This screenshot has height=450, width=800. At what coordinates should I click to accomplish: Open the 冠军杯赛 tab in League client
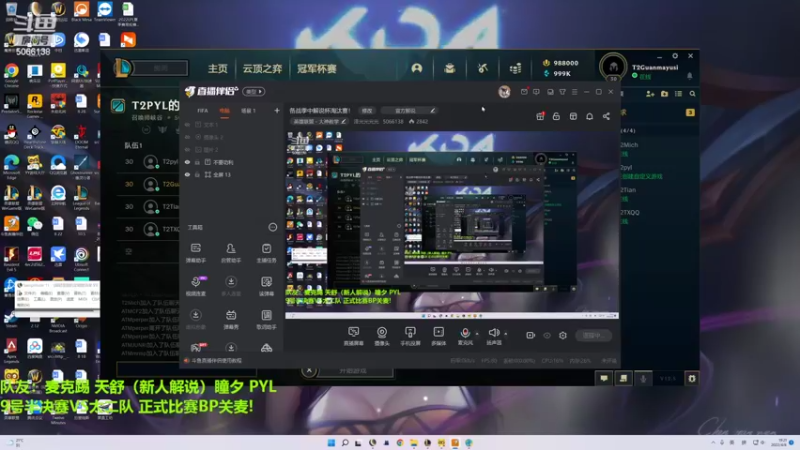tap(317, 68)
